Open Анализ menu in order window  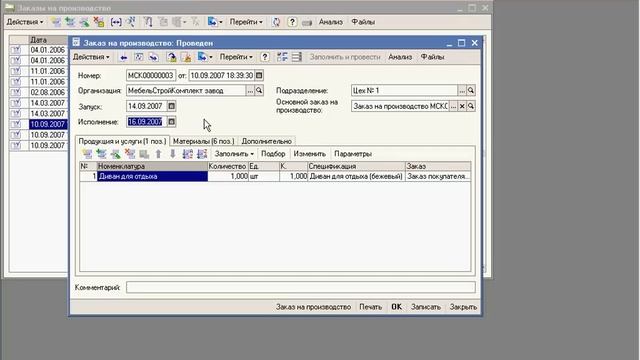400,57
